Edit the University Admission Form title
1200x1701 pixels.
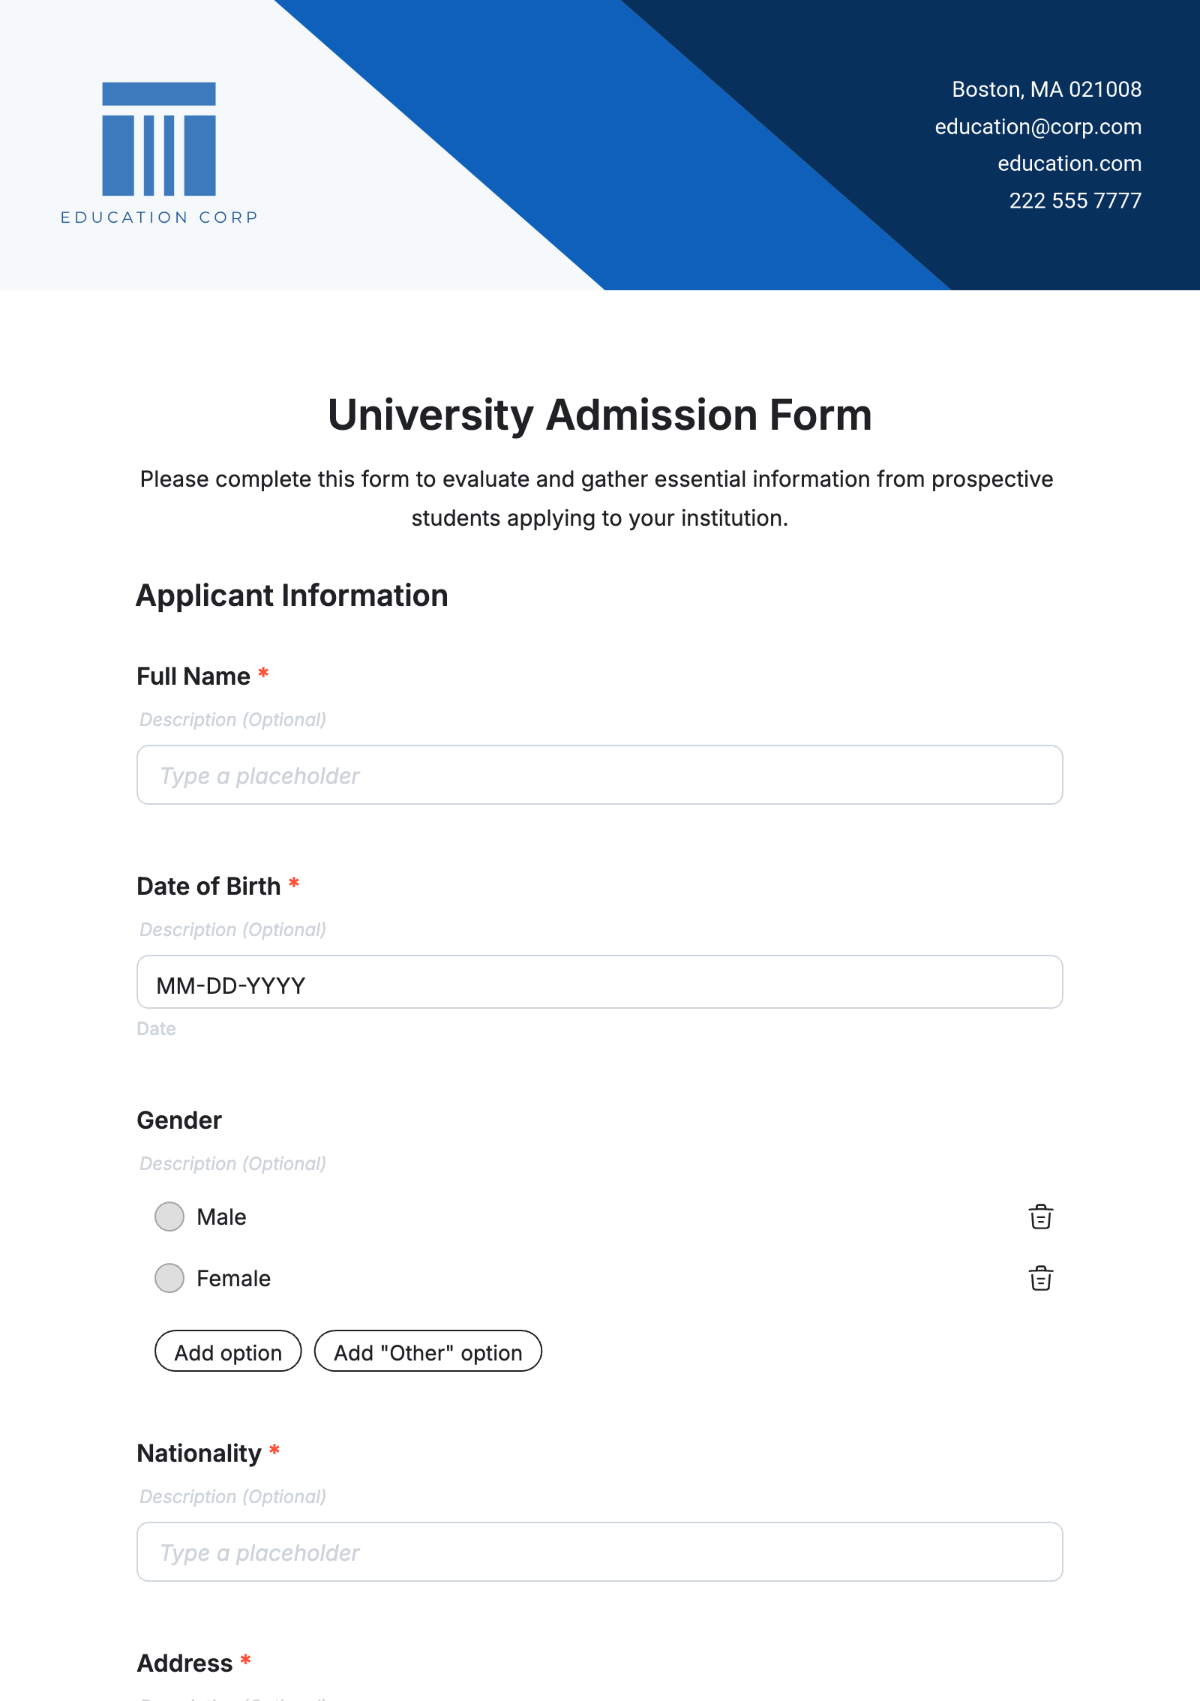[x=600, y=415]
